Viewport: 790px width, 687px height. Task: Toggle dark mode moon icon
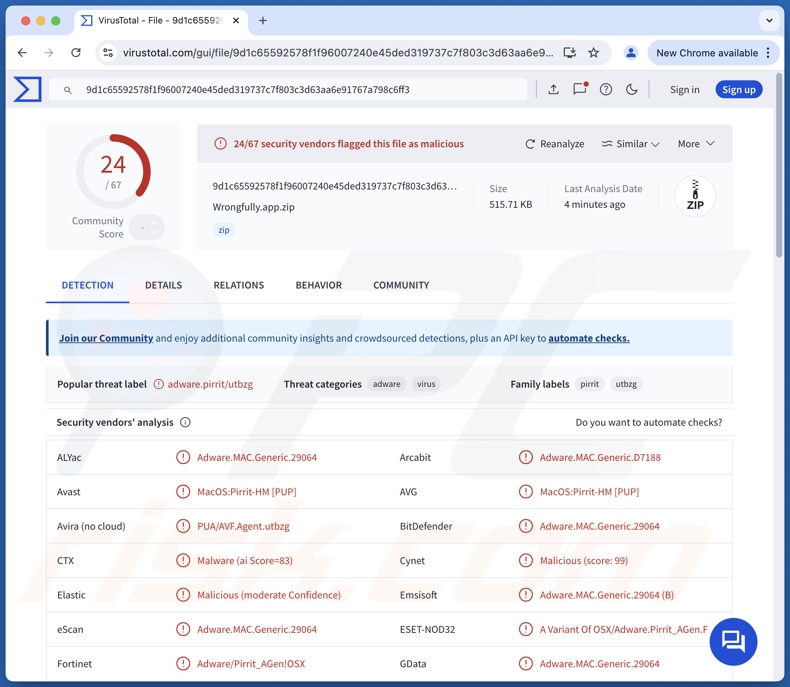pyautogui.click(x=631, y=90)
